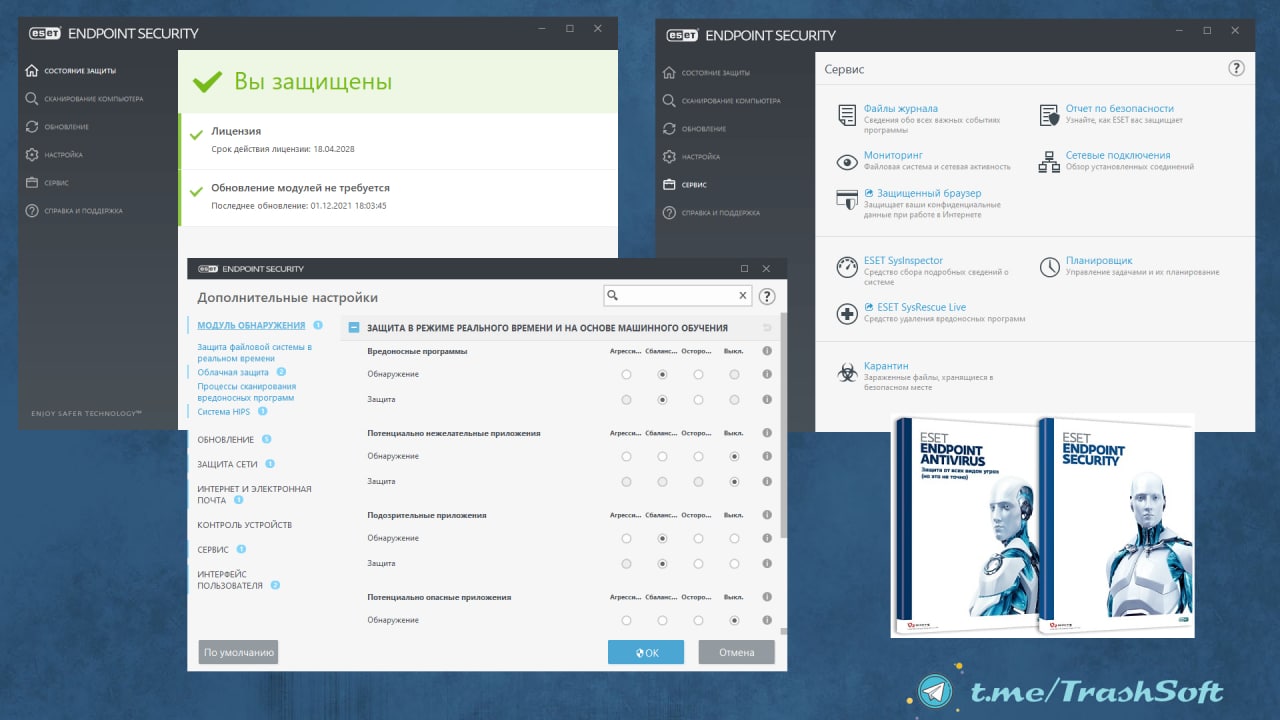Click the search field in Дополнительные настройки

pyautogui.click(x=678, y=296)
